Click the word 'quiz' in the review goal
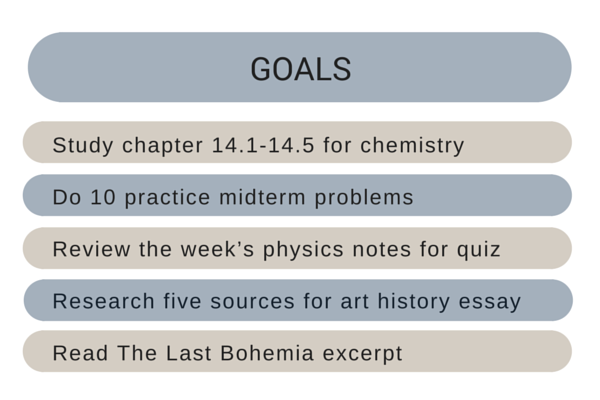The image size is (600, 400). (x=479, y=251)
